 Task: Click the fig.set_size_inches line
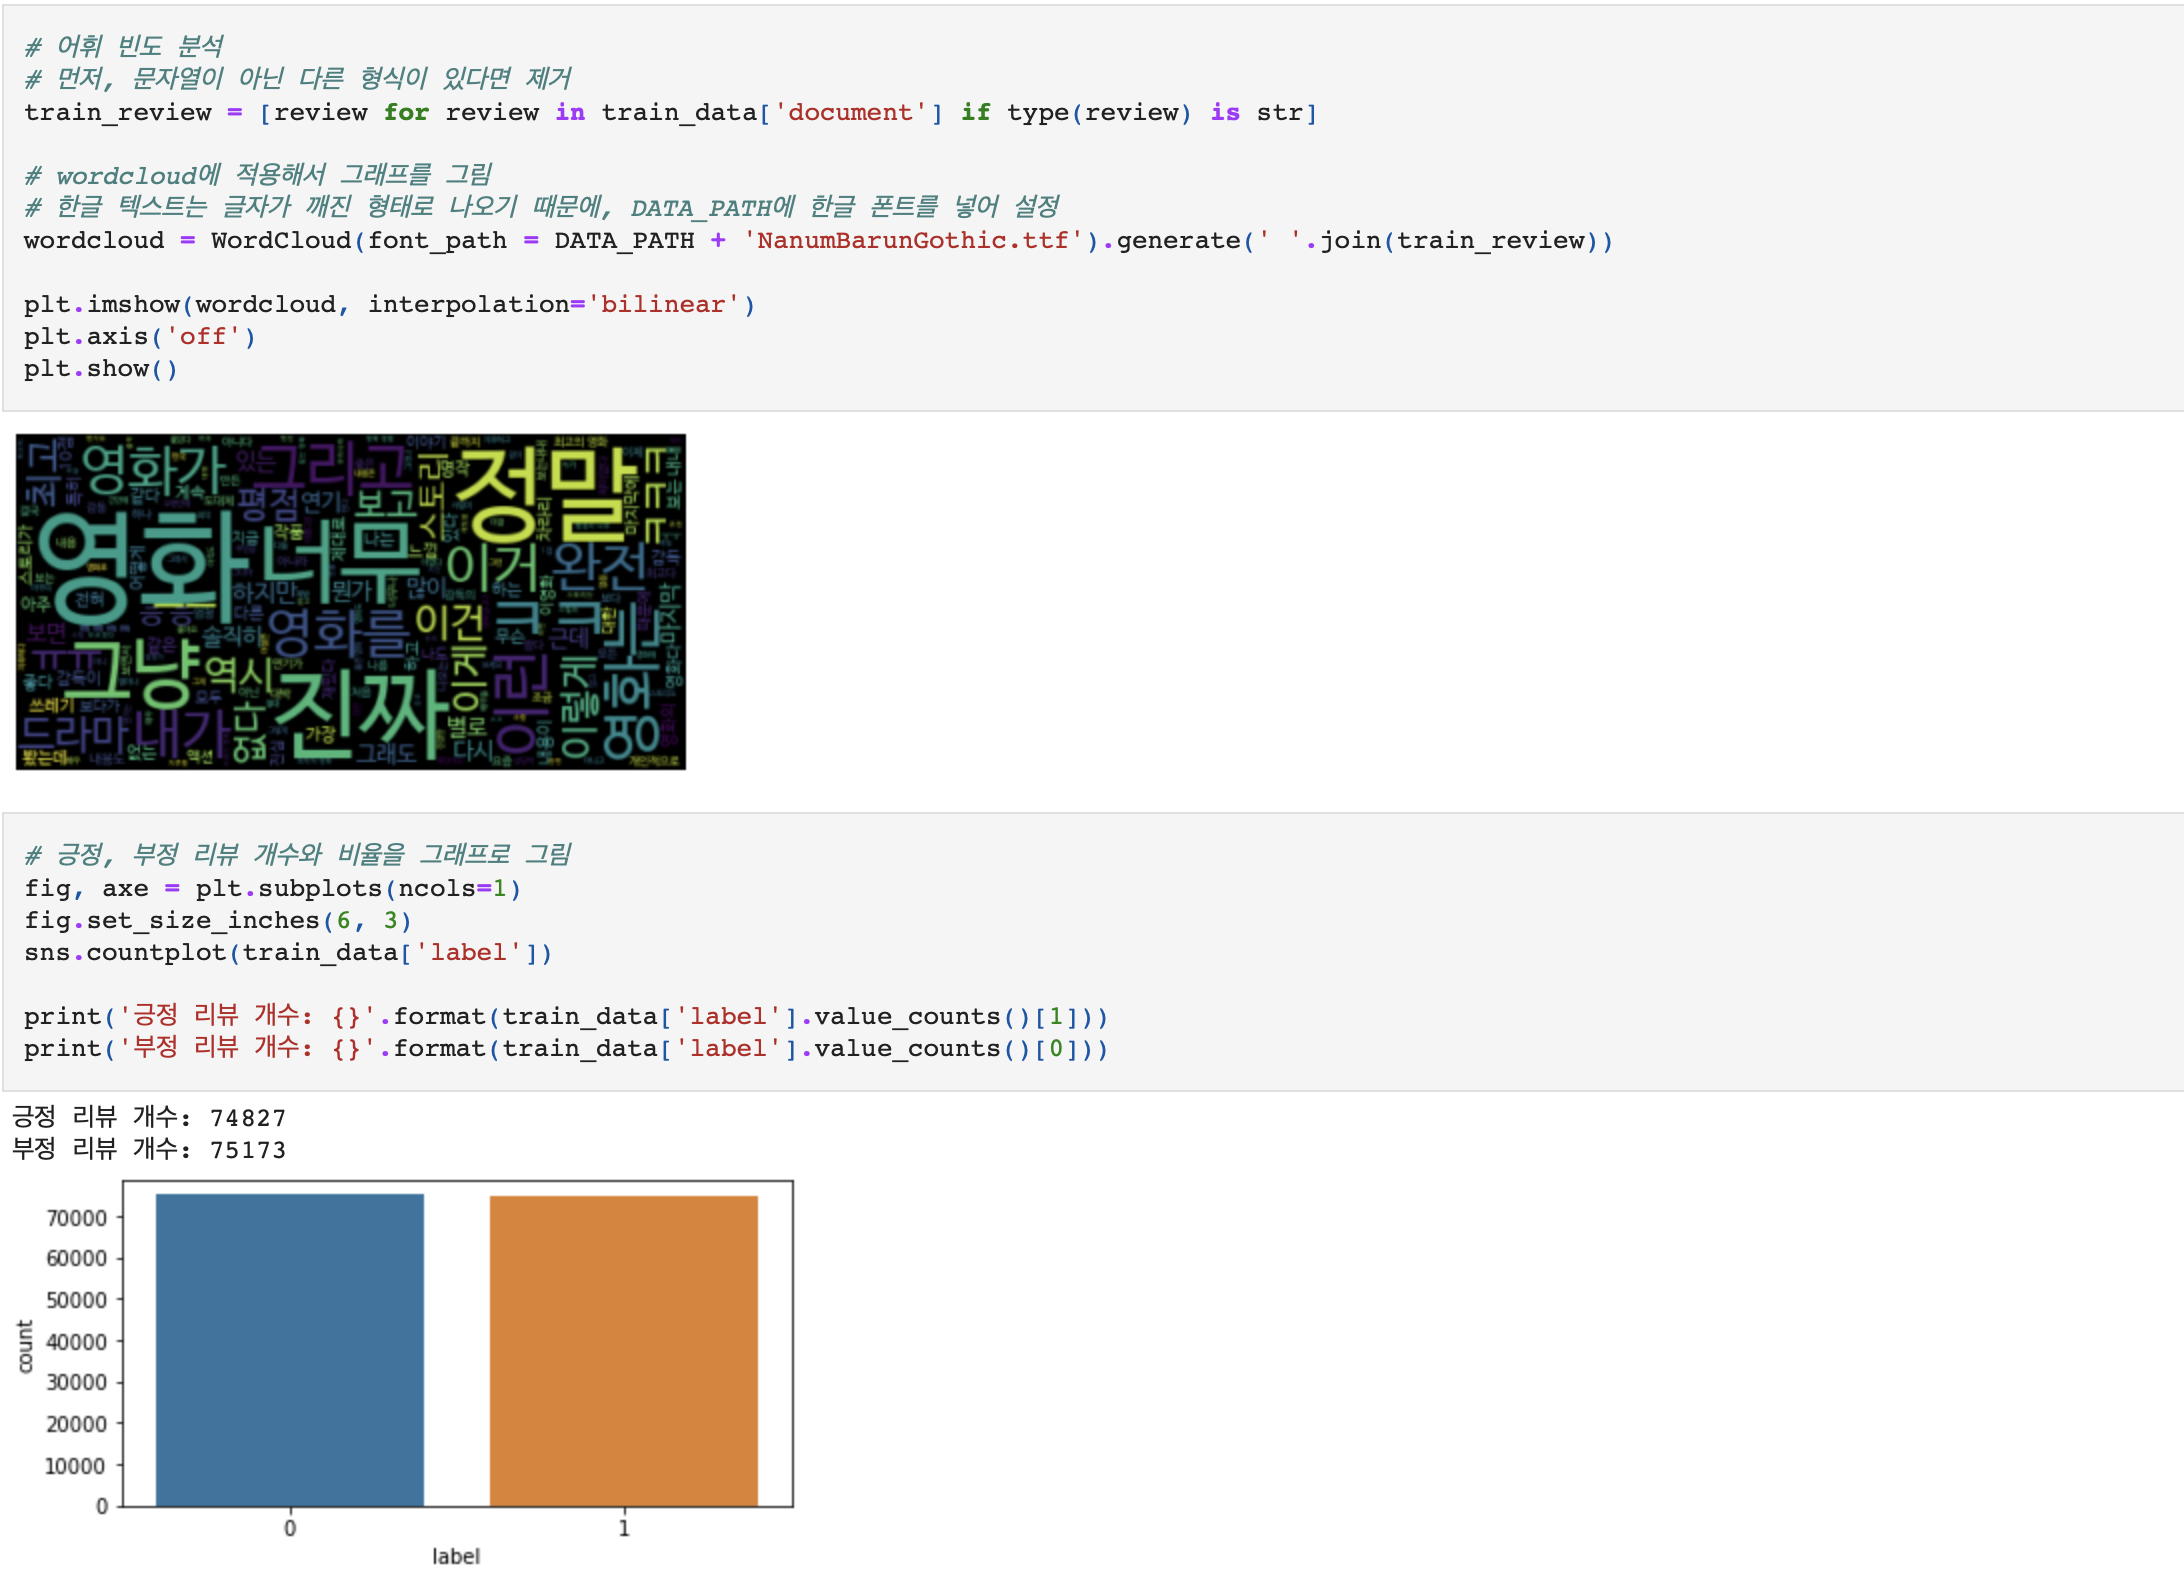(218, 921)
